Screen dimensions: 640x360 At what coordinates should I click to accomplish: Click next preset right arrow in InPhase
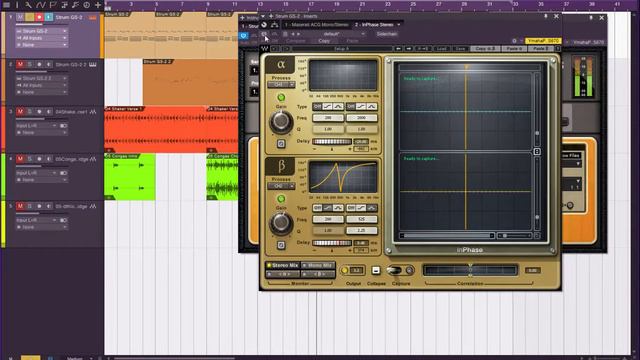pyautogui.click(x=408, y=49)
